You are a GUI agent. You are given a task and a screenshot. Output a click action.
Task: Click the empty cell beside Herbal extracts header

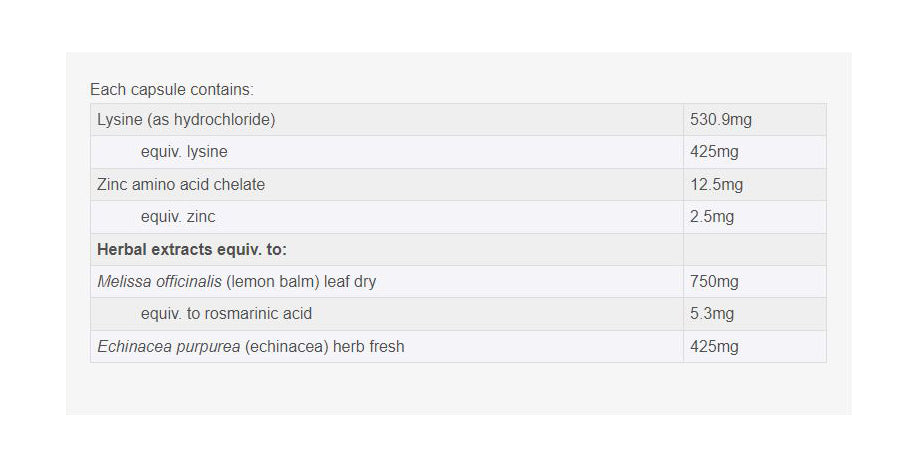coord(754,249)
